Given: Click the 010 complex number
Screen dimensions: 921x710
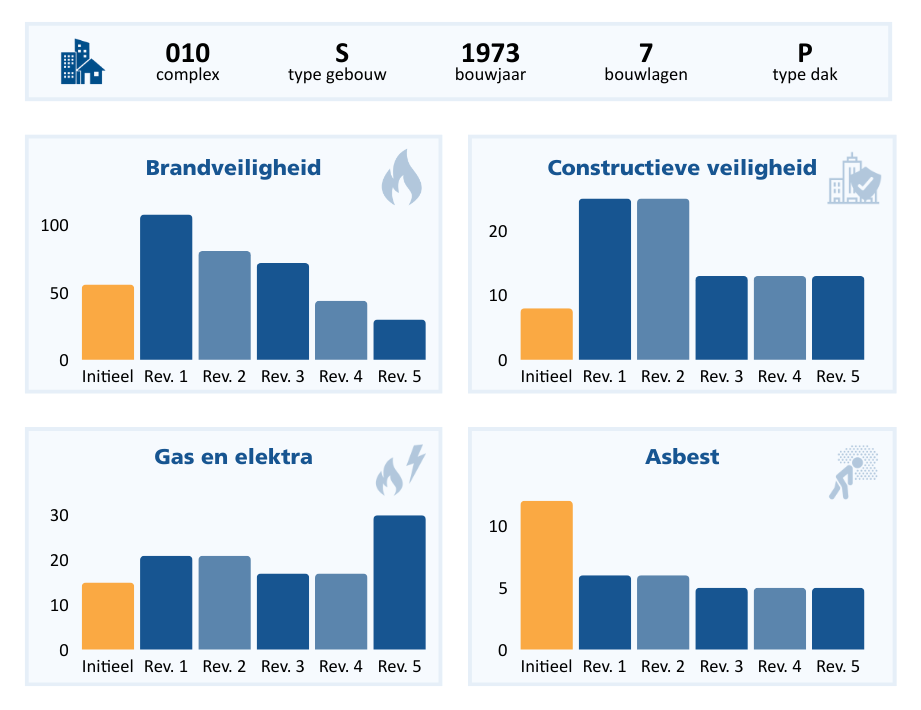Looking at the screenshot, I should (188, 53).
